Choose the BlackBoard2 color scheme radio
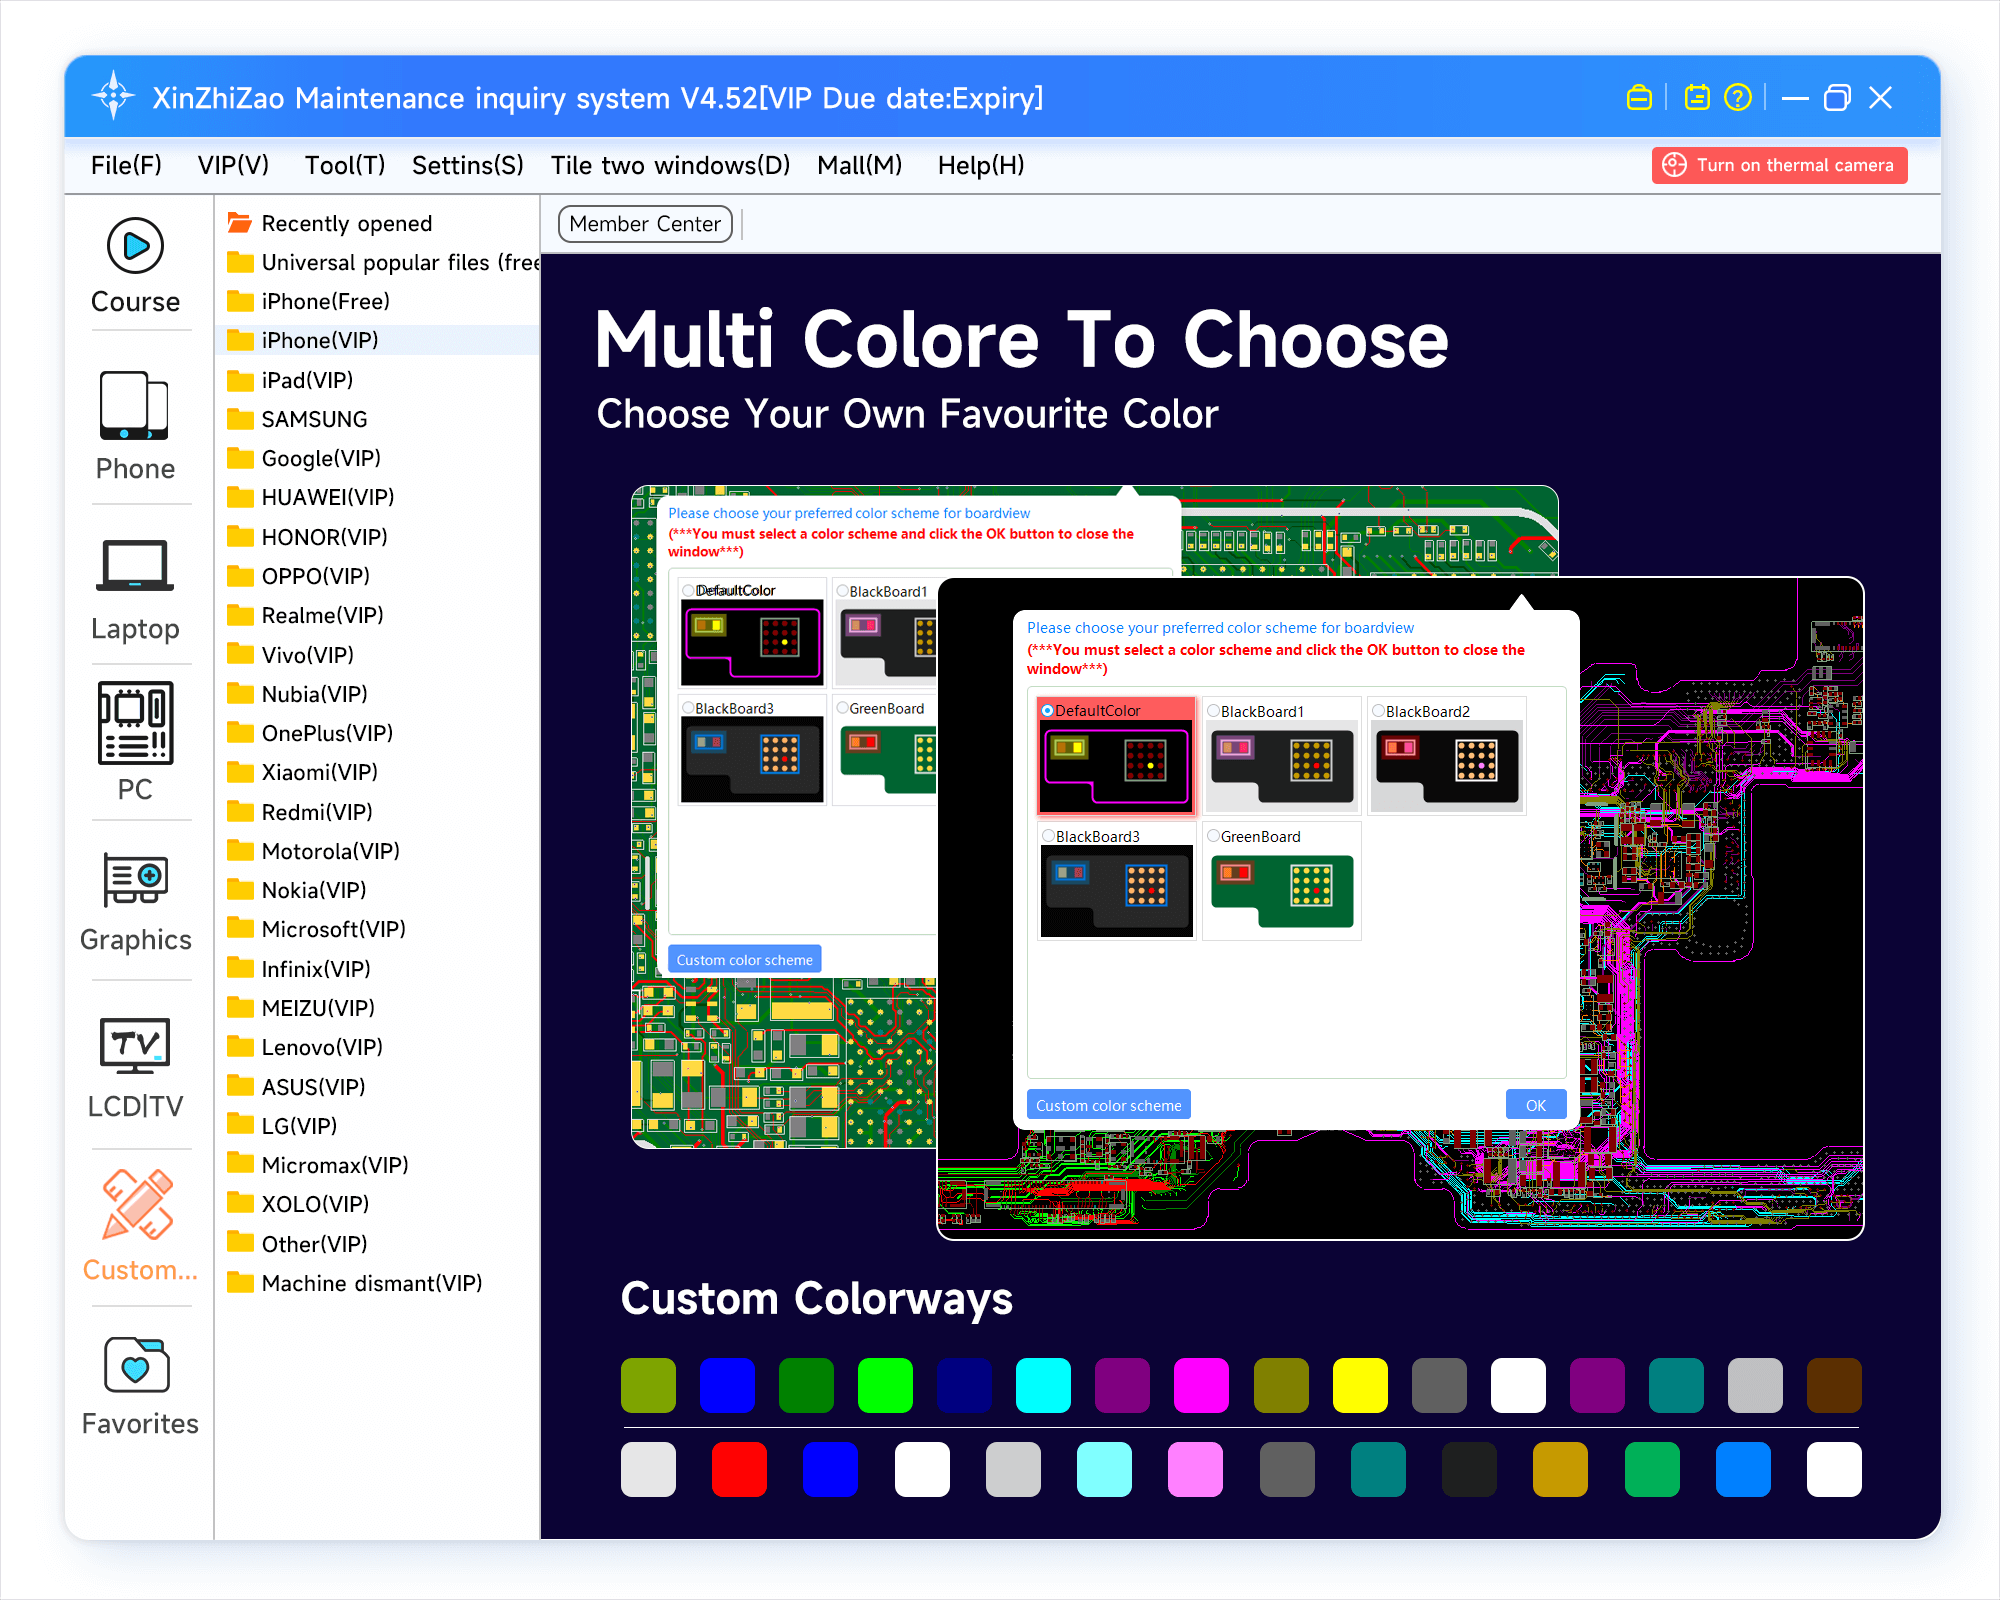Image resolution: width=2000 pixels, height=1600 pixels. pos(1378,711)
